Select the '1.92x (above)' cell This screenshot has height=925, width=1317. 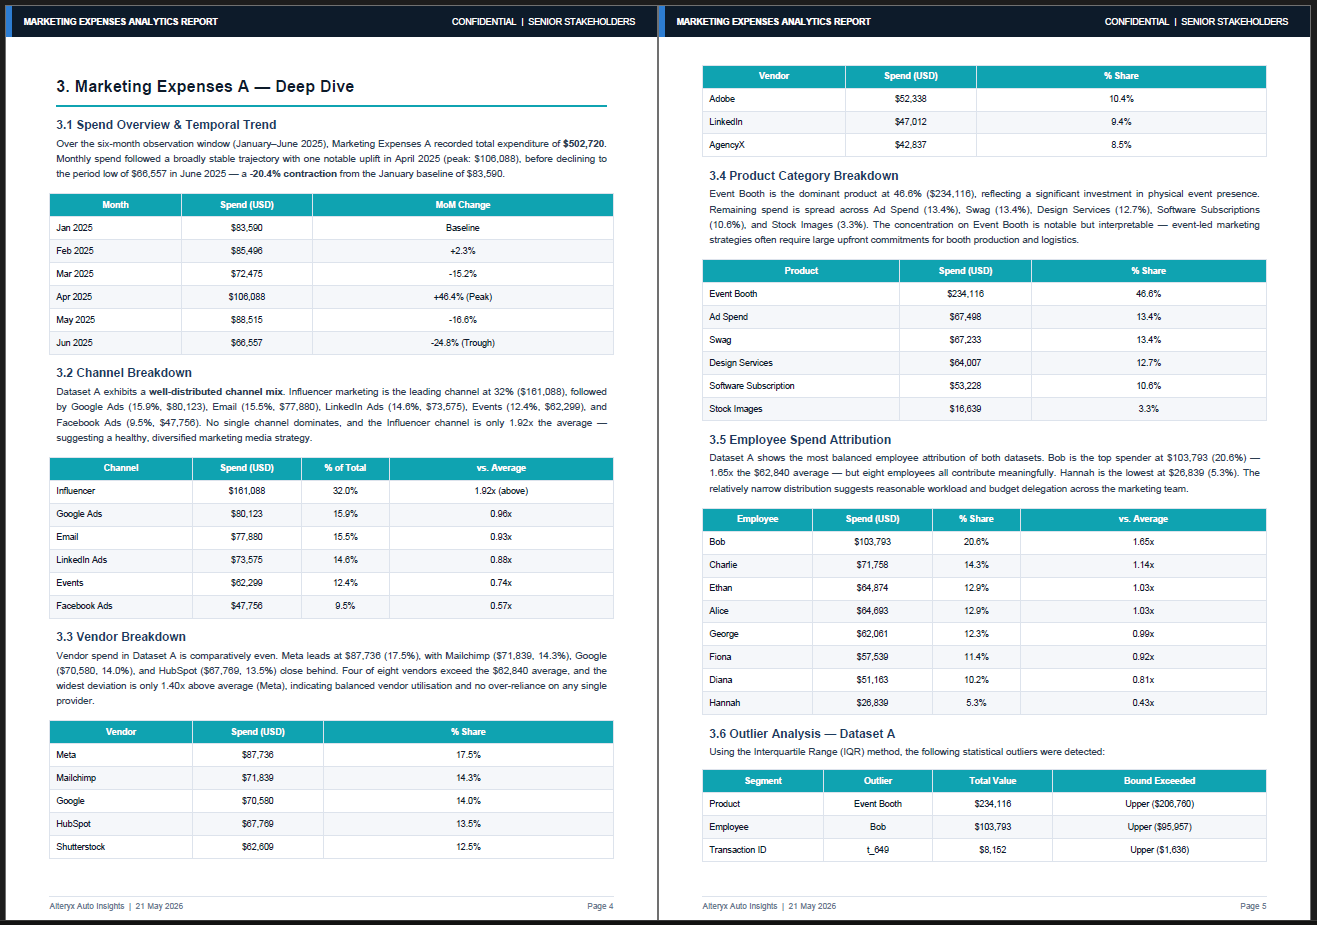(x=501, y=491)
